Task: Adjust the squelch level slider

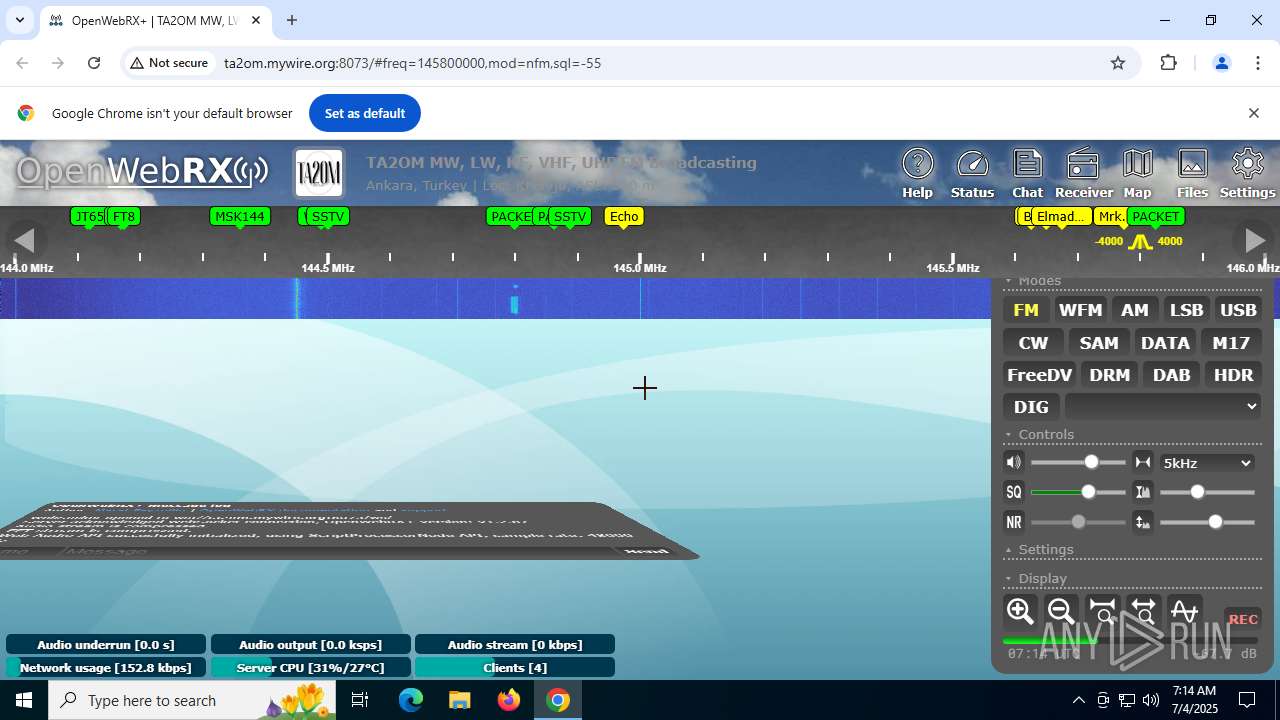Action: (1078, 492)
